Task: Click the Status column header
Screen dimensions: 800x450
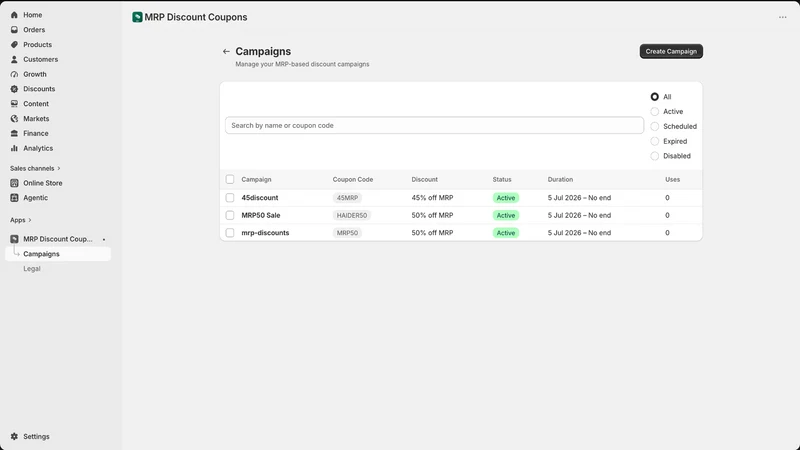Action: [502, 180]
